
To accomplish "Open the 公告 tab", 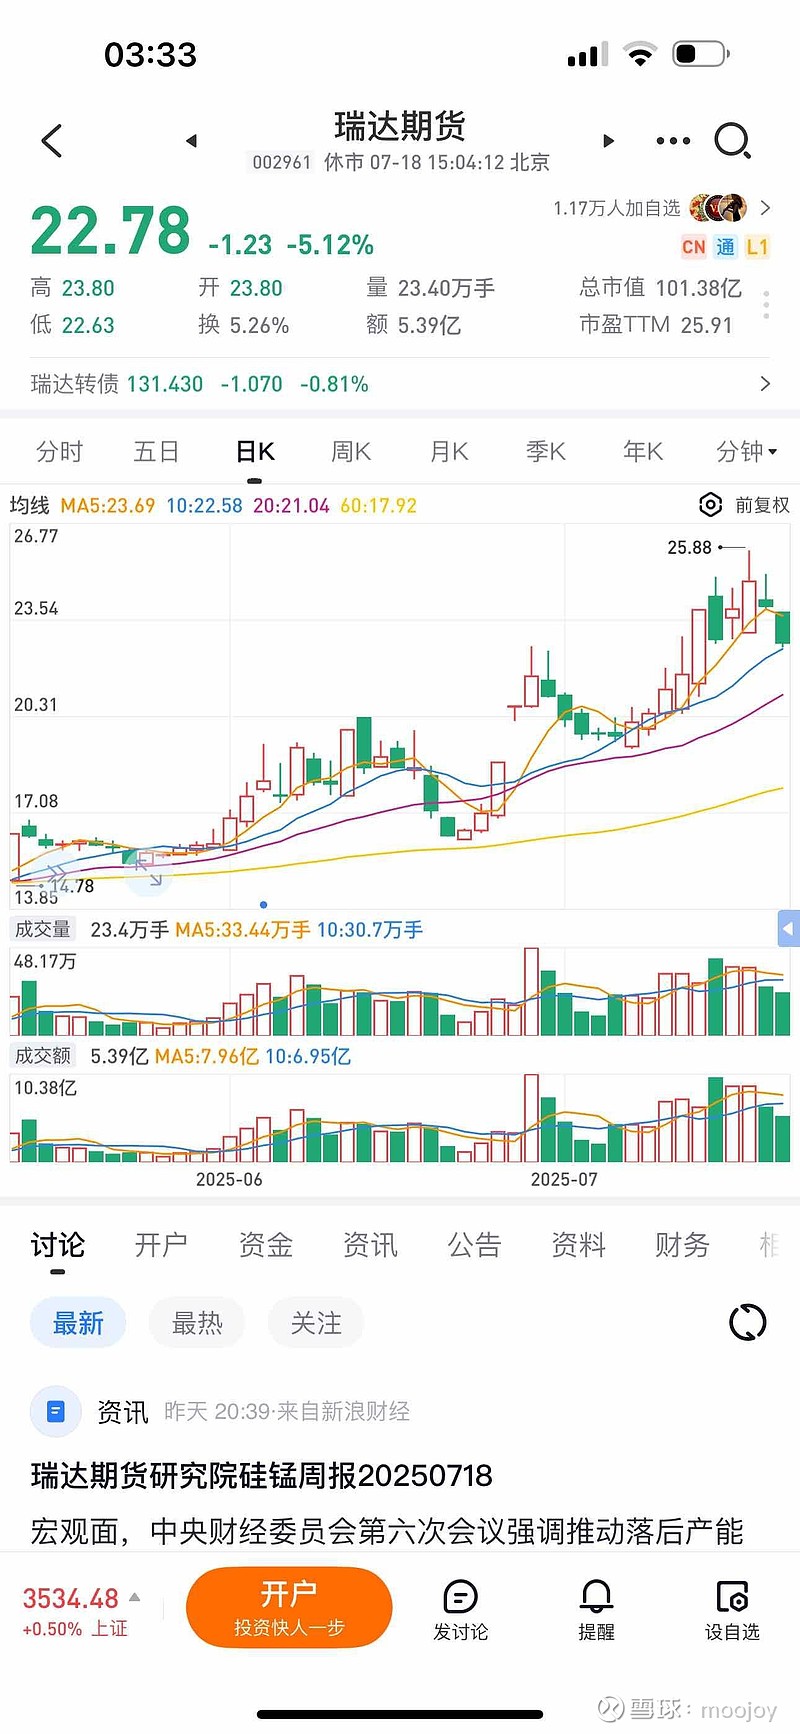I will (x=474, y=1245).
